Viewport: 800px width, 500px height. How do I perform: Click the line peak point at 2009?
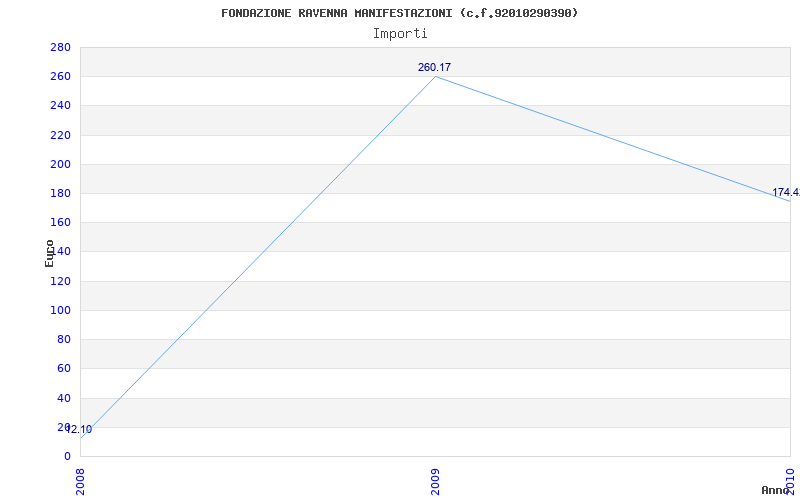(x=435, y=77)
